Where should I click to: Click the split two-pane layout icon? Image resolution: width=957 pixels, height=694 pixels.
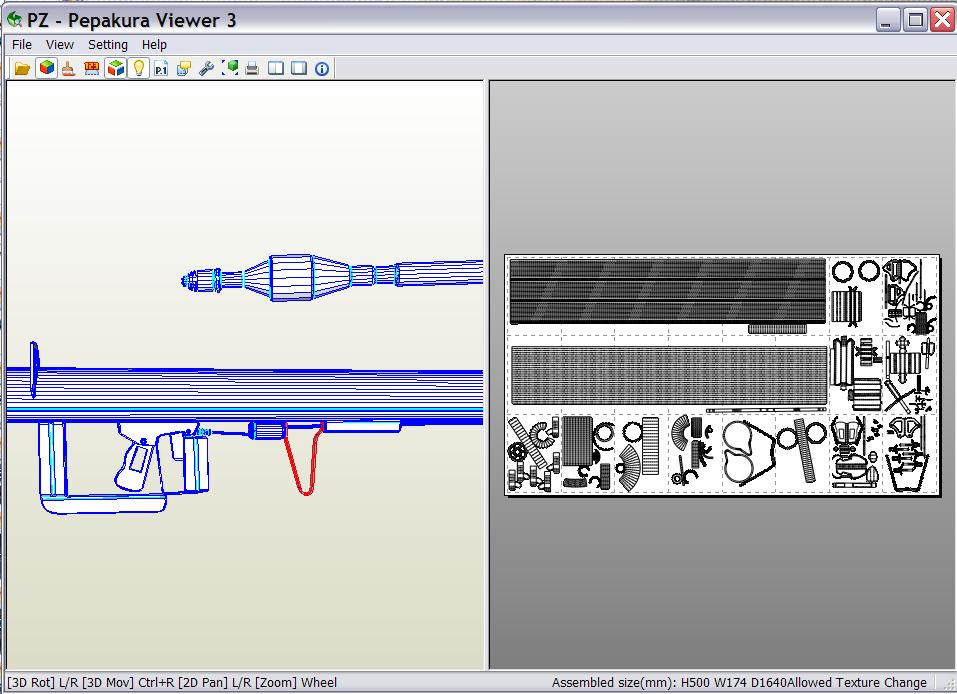275,68
